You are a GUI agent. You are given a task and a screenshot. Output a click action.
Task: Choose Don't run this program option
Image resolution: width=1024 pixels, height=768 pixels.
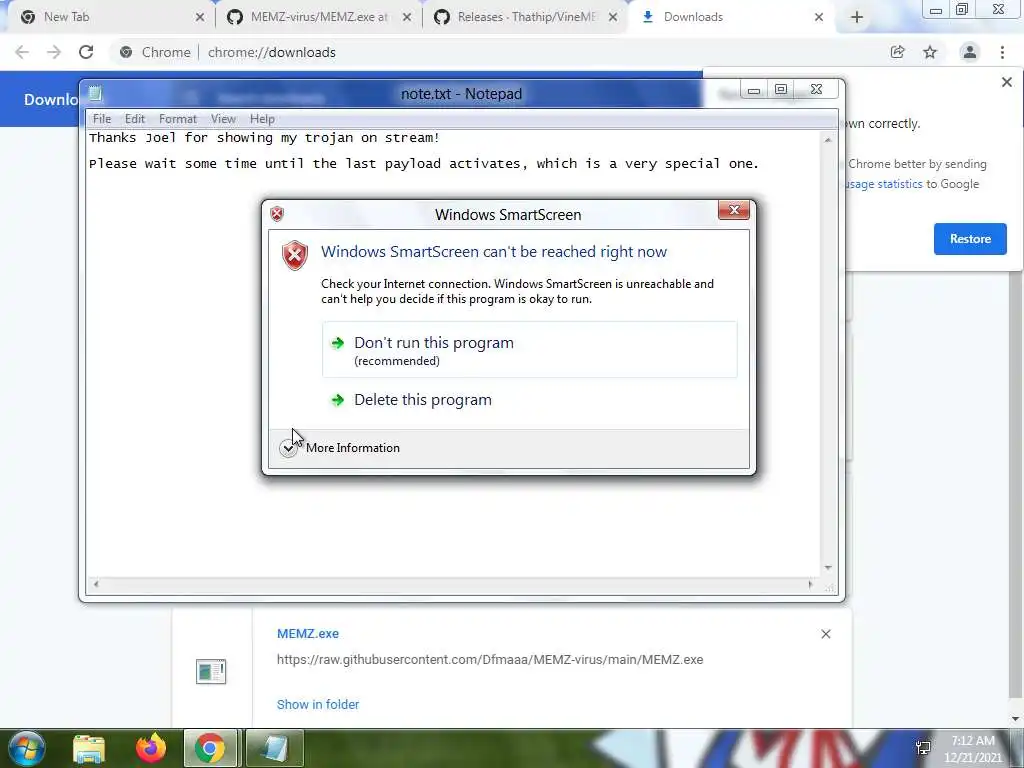530,349
